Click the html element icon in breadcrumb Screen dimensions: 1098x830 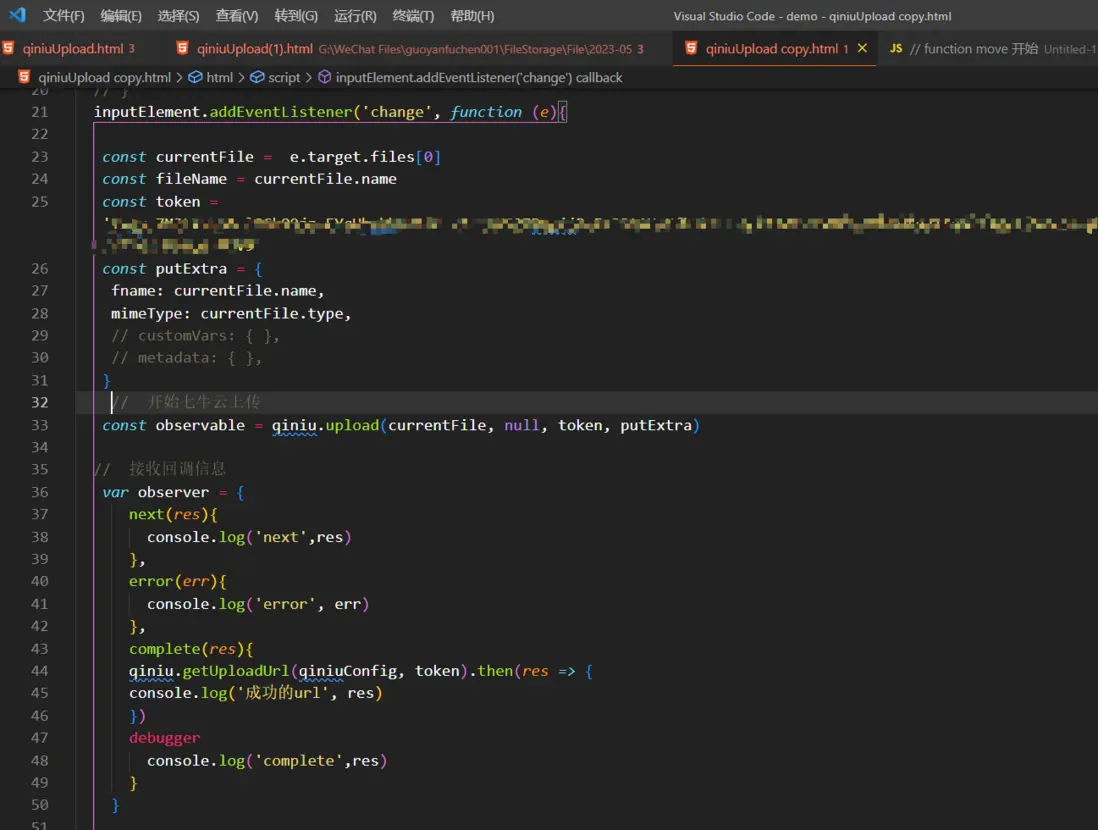(x=195, y=77)
